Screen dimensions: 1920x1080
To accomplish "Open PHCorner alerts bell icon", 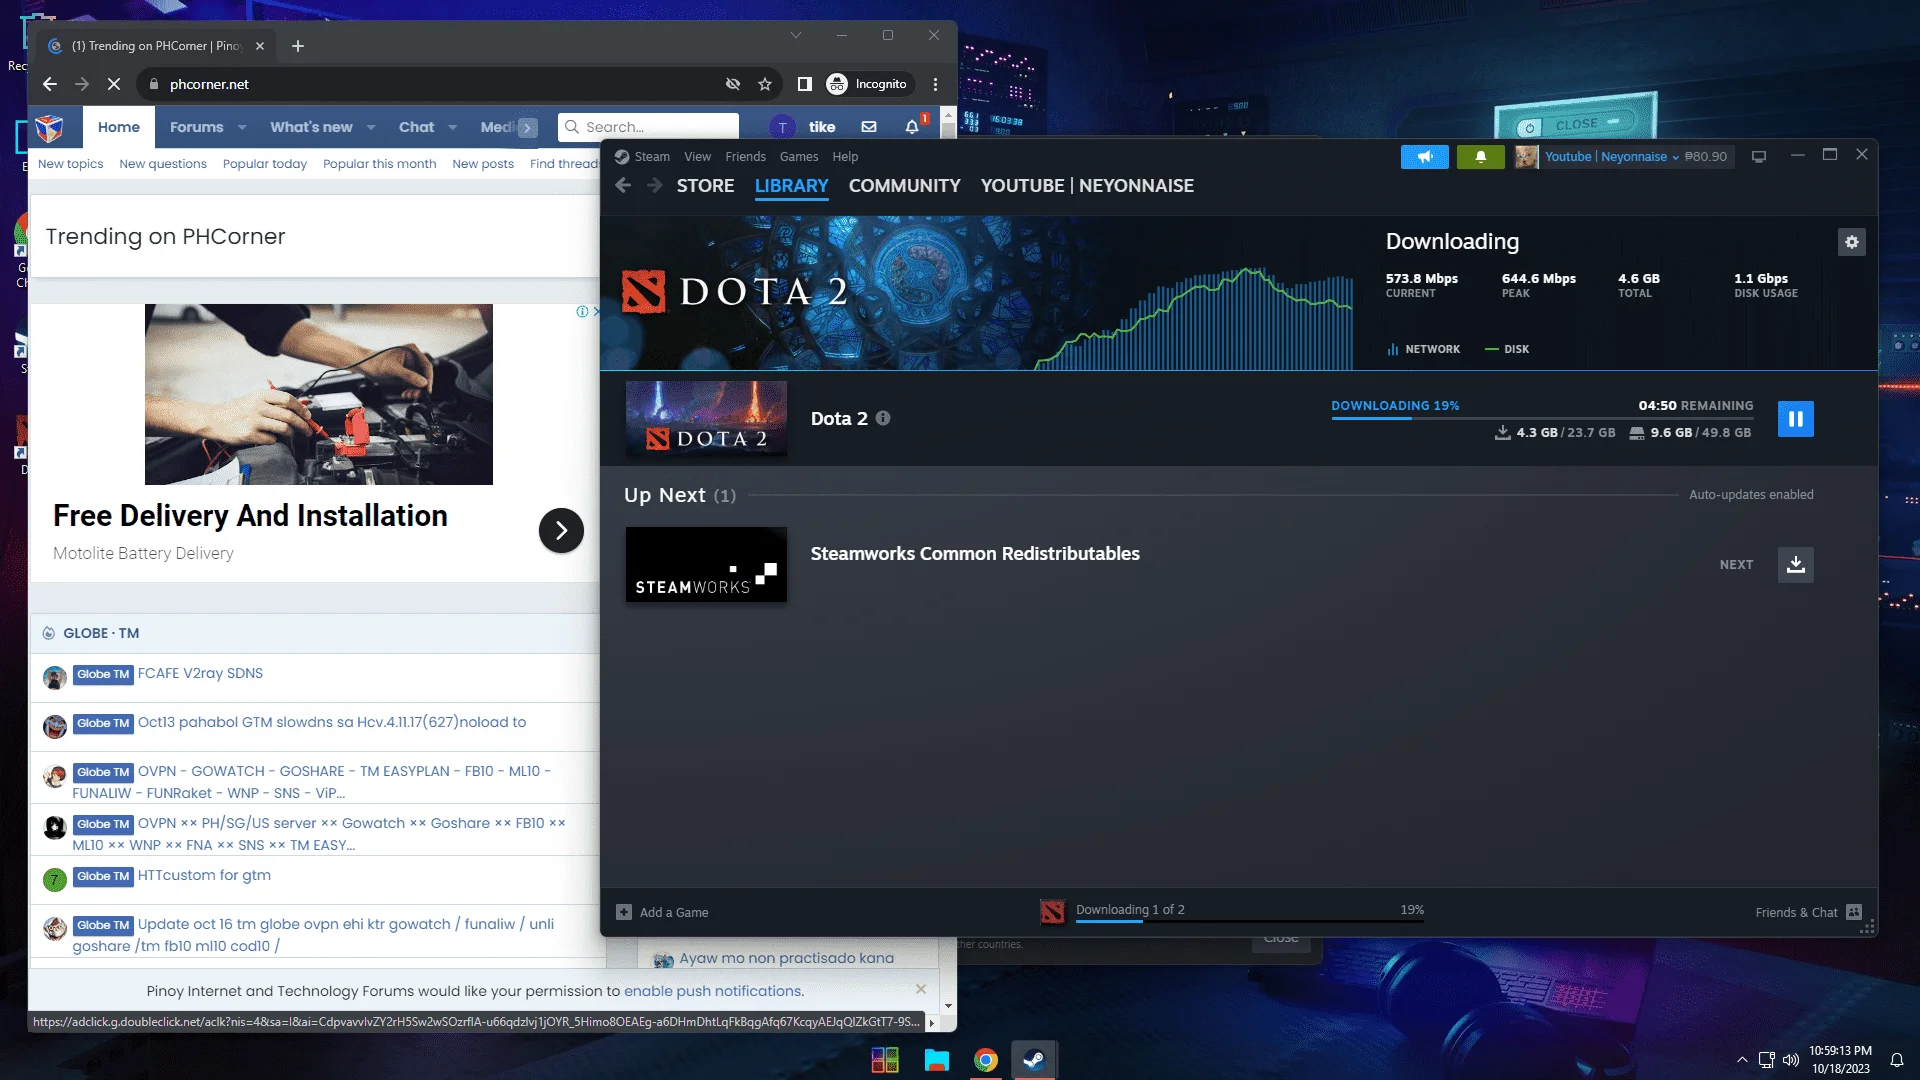I will tap(912, 127).
